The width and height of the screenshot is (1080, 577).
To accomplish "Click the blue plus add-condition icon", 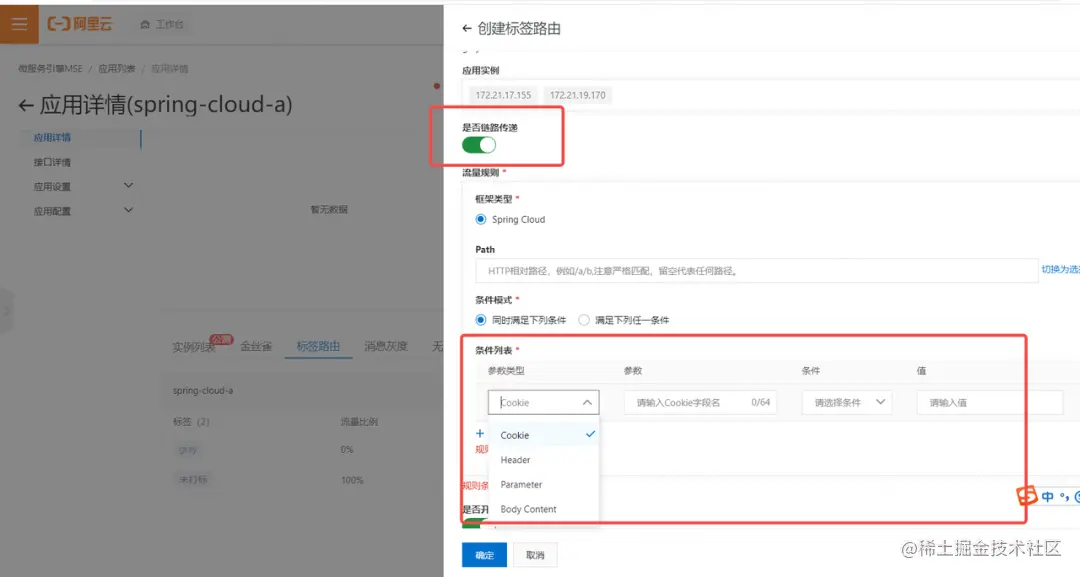I will coord(480,434).
